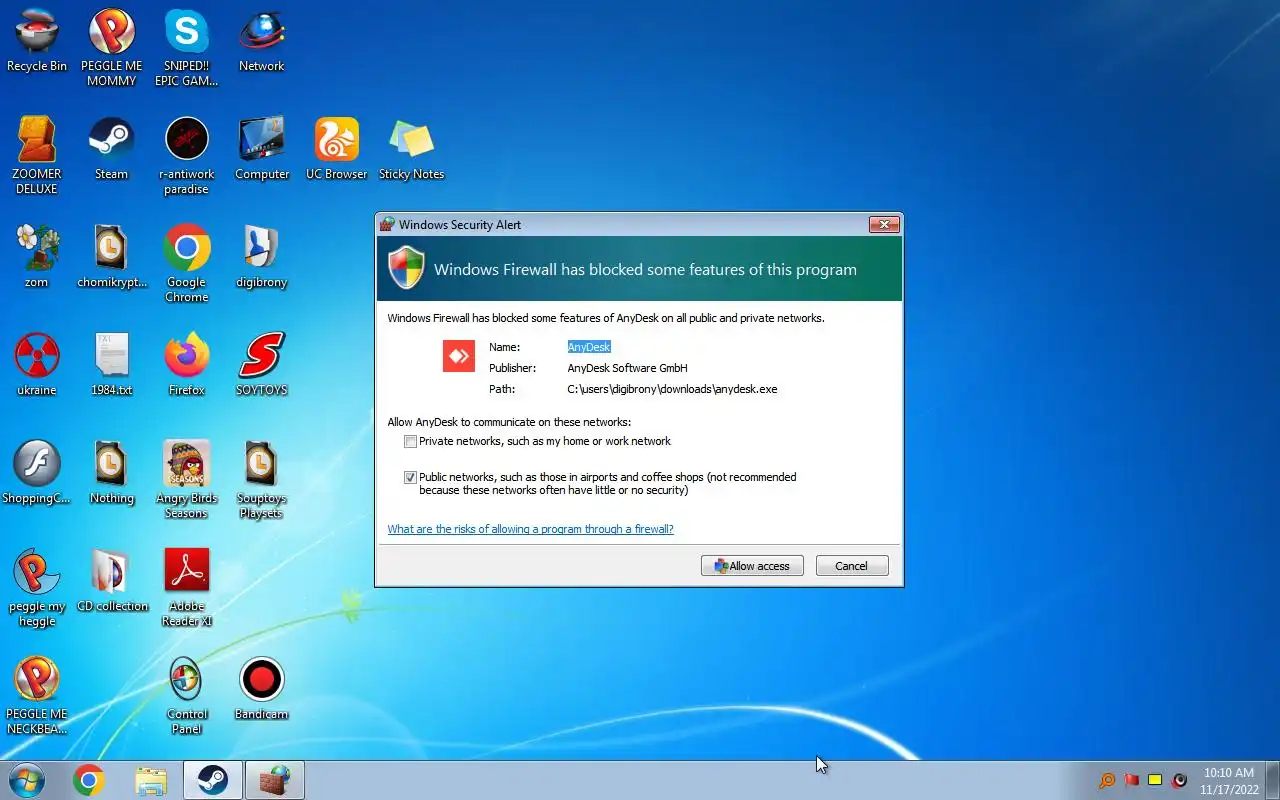Open firewall risks help link

click(x=531, y=529)
